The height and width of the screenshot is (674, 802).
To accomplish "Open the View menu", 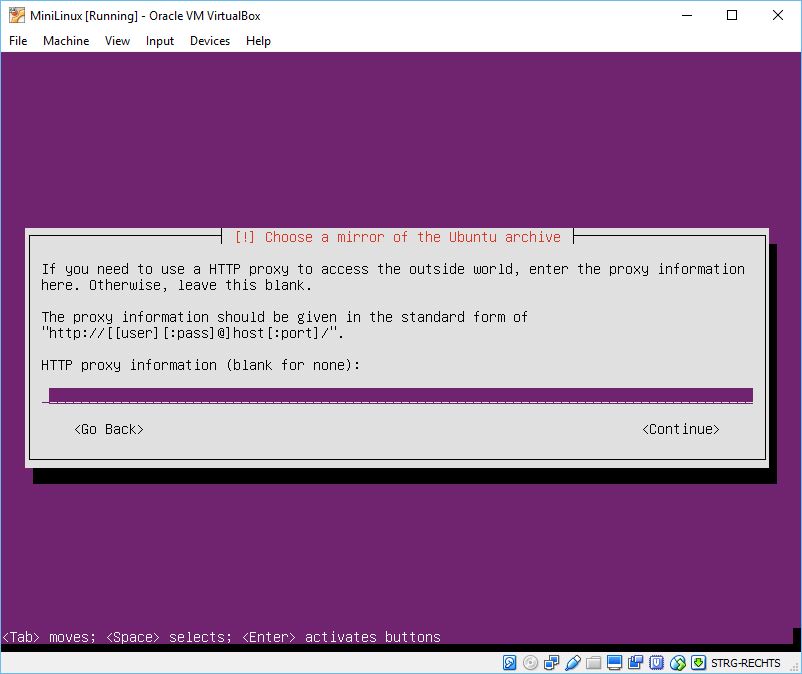I will click(117, 41).
